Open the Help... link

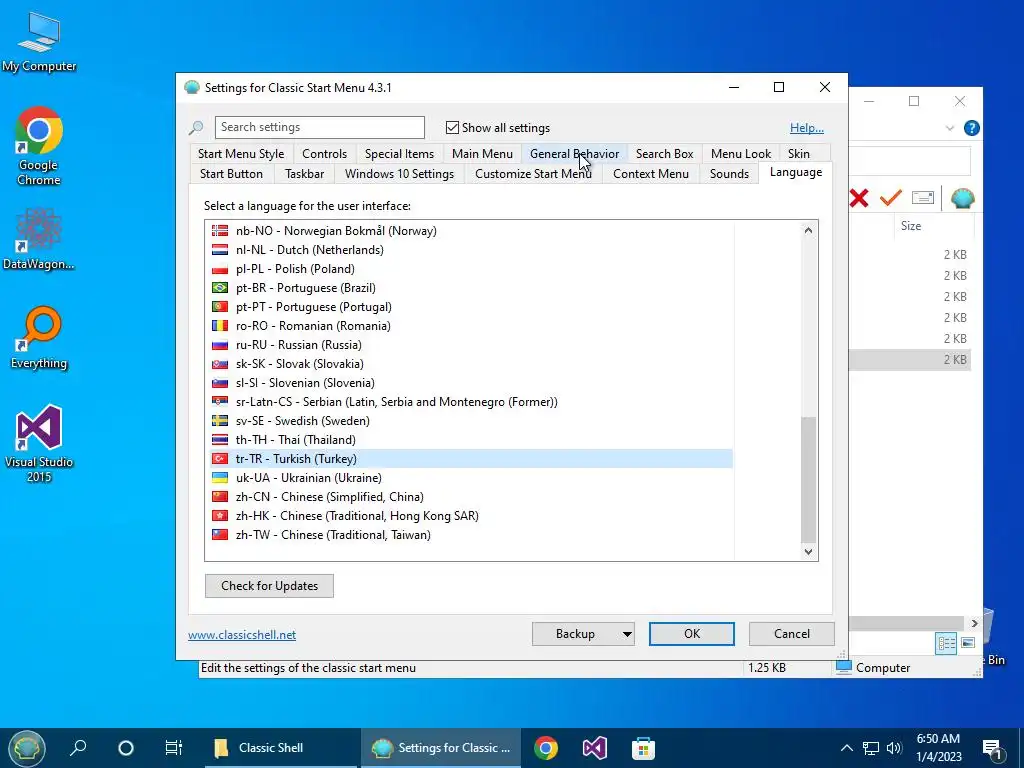(x=807, y=128)
